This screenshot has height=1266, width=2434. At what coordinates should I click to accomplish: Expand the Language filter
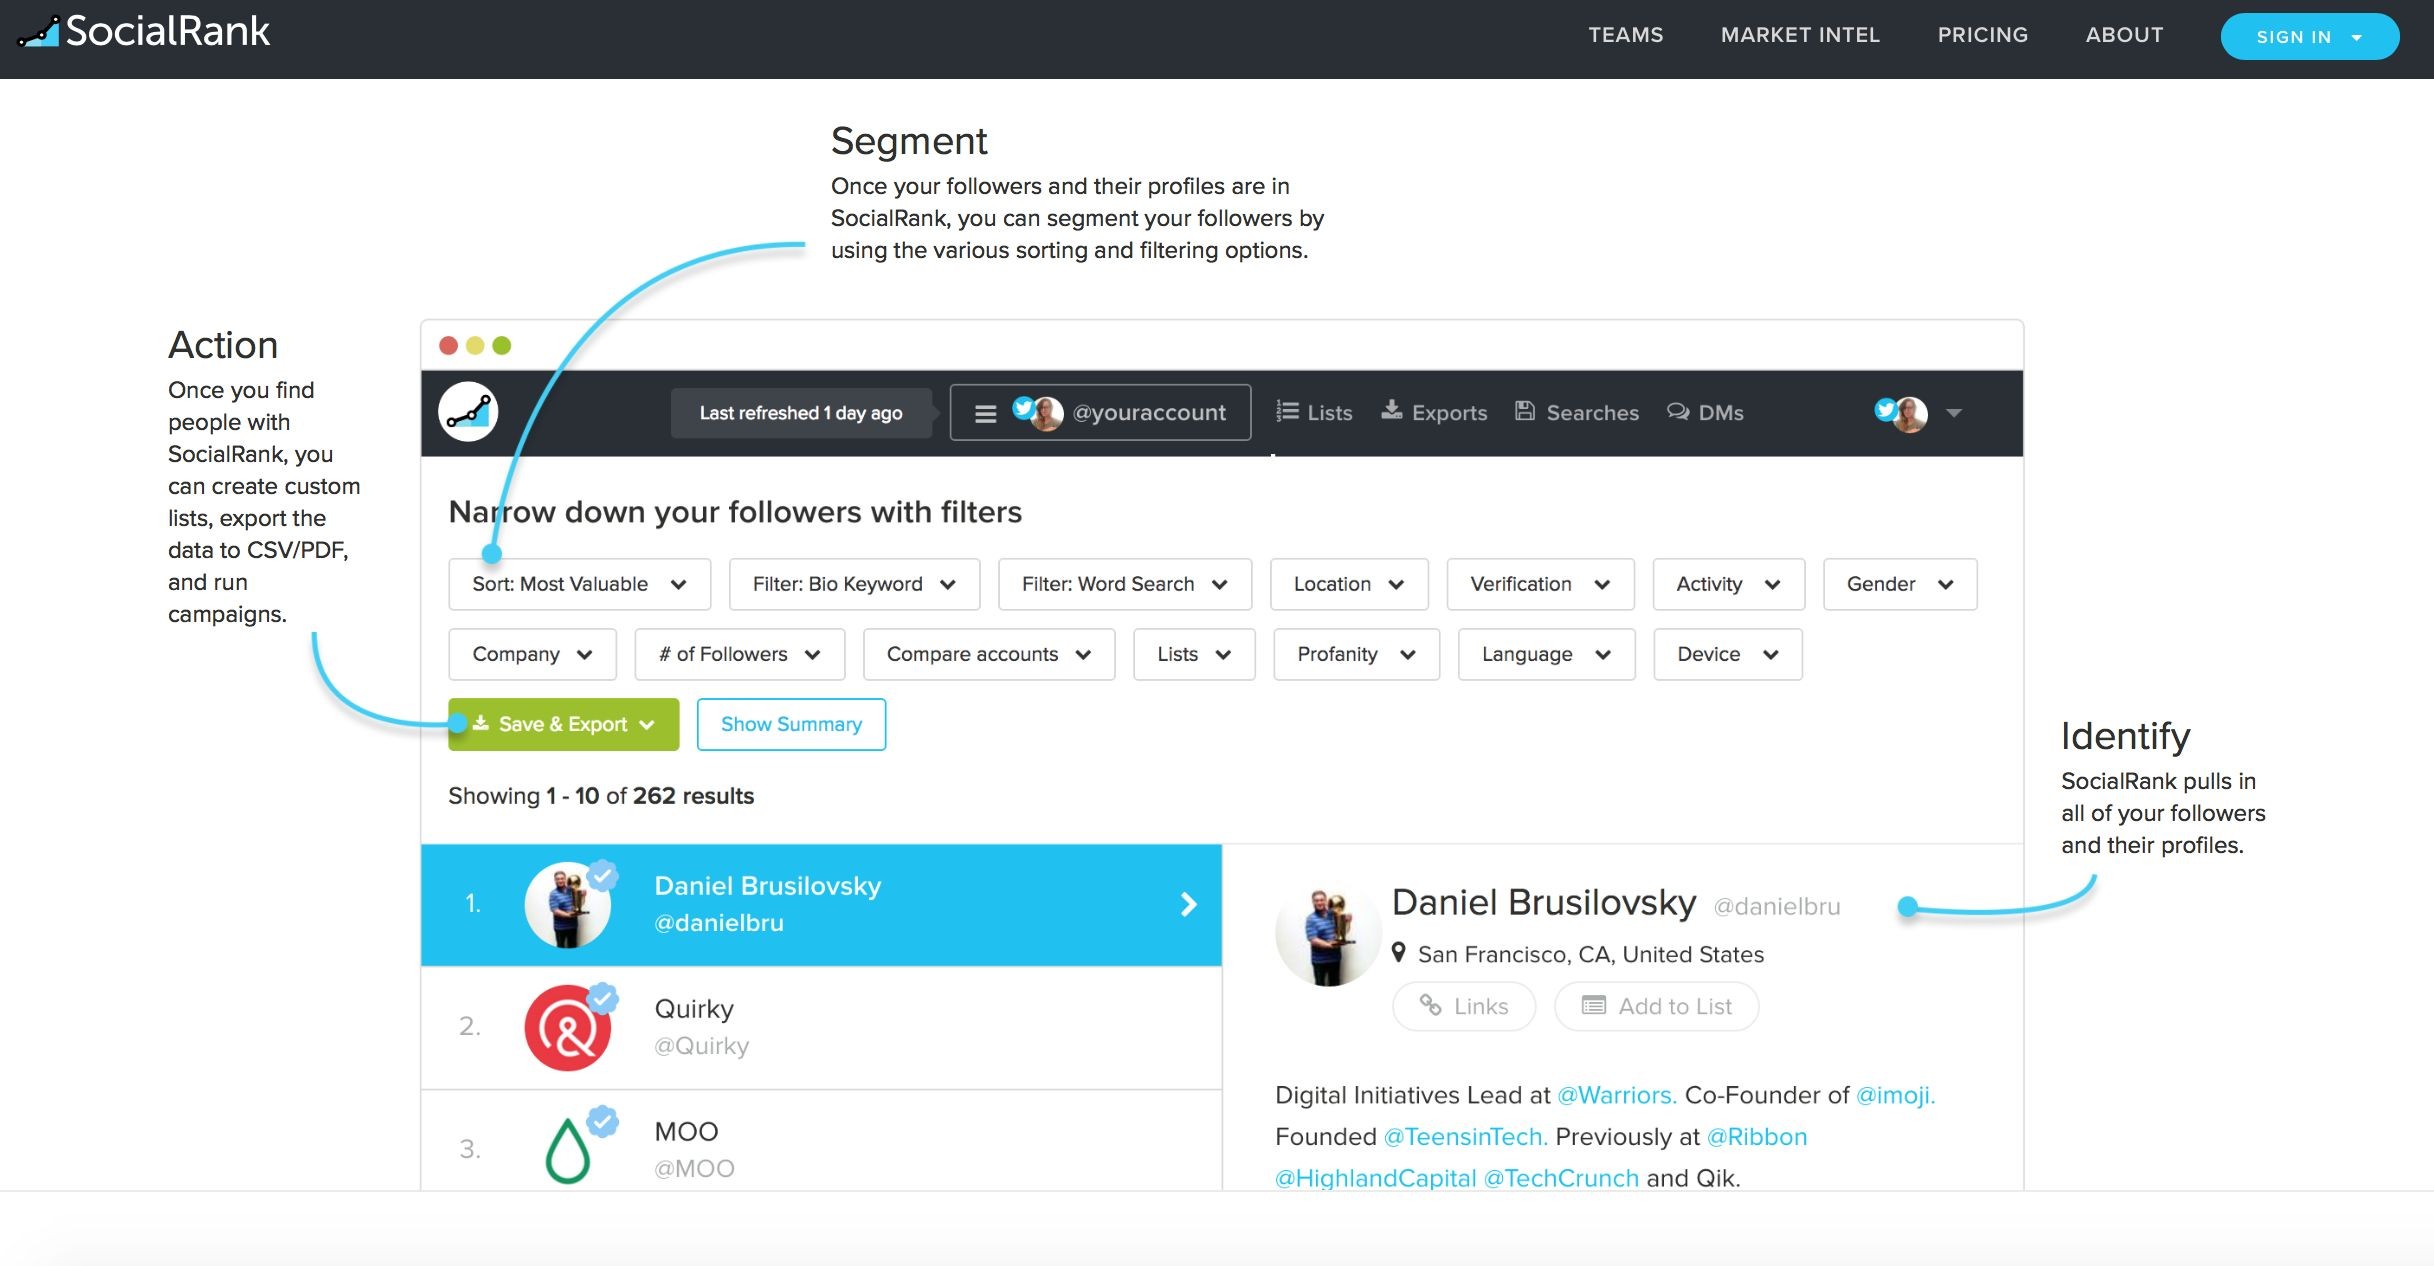point(1546,654)
